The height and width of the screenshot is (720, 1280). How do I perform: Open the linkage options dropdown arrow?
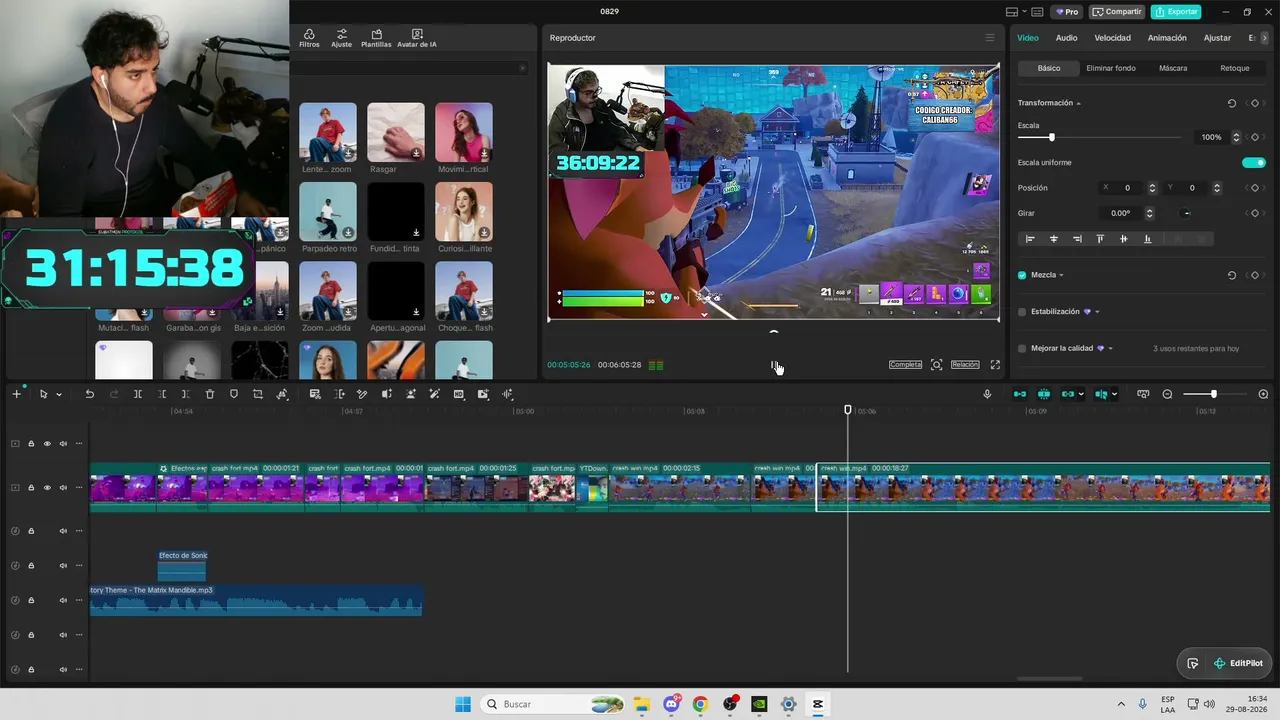pyautogui.click(x=1081, y=395)
